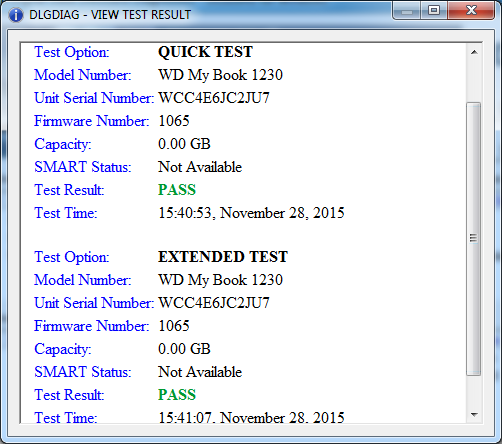502x444 pixels.
Task: Click the DLGDIAG info icon in title bar
Action: [x=16, y=15]
